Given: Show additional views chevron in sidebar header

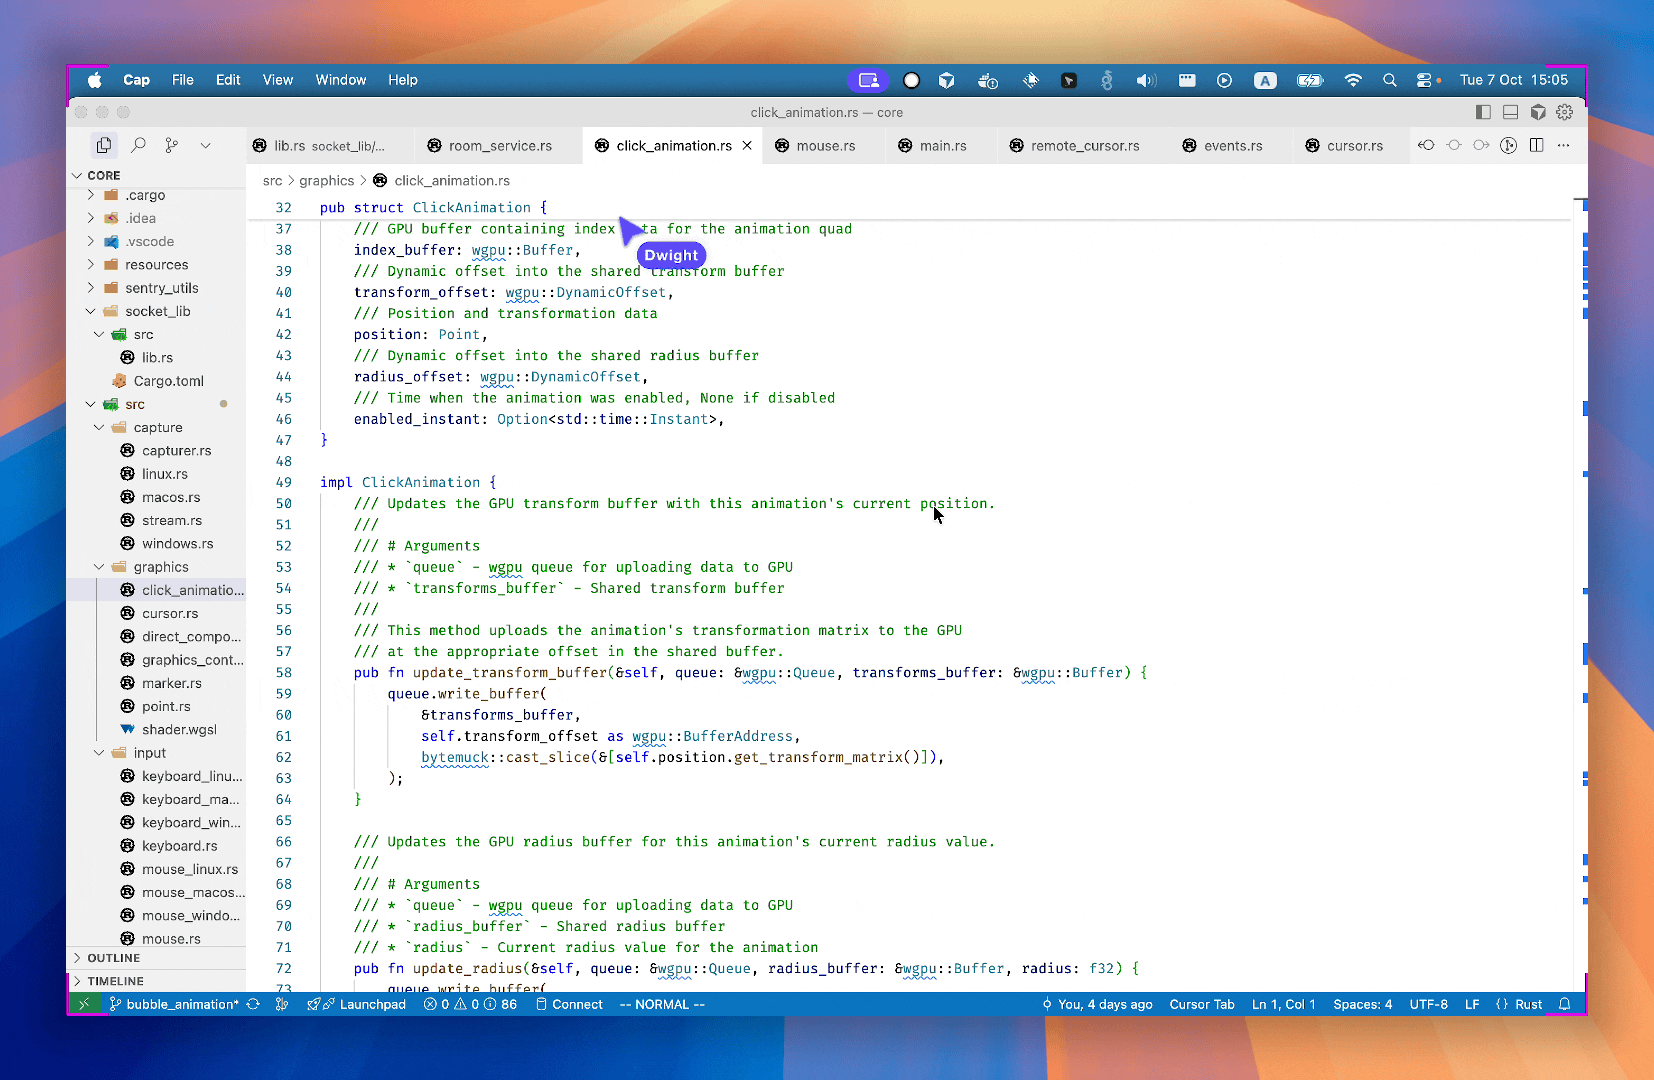Looking at the screenshot, I should pyautogui.click(x=205, y=145).
